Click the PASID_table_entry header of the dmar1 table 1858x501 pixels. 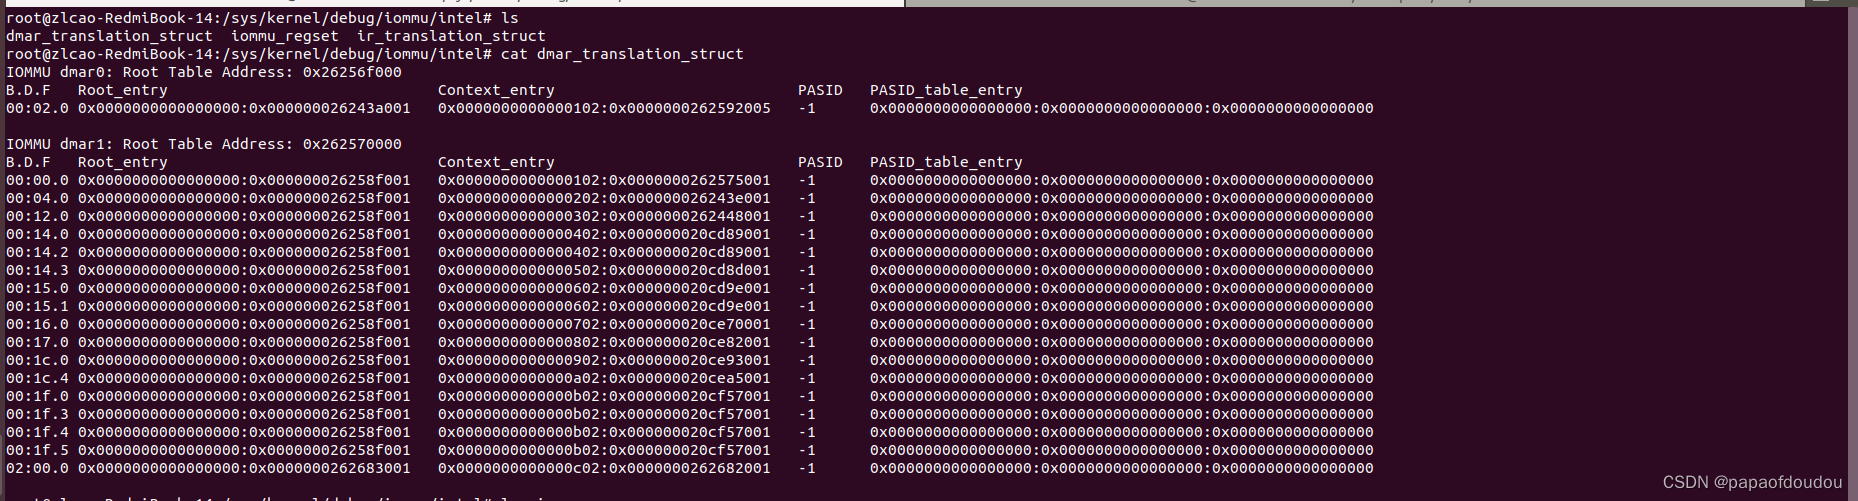point(946,162)
